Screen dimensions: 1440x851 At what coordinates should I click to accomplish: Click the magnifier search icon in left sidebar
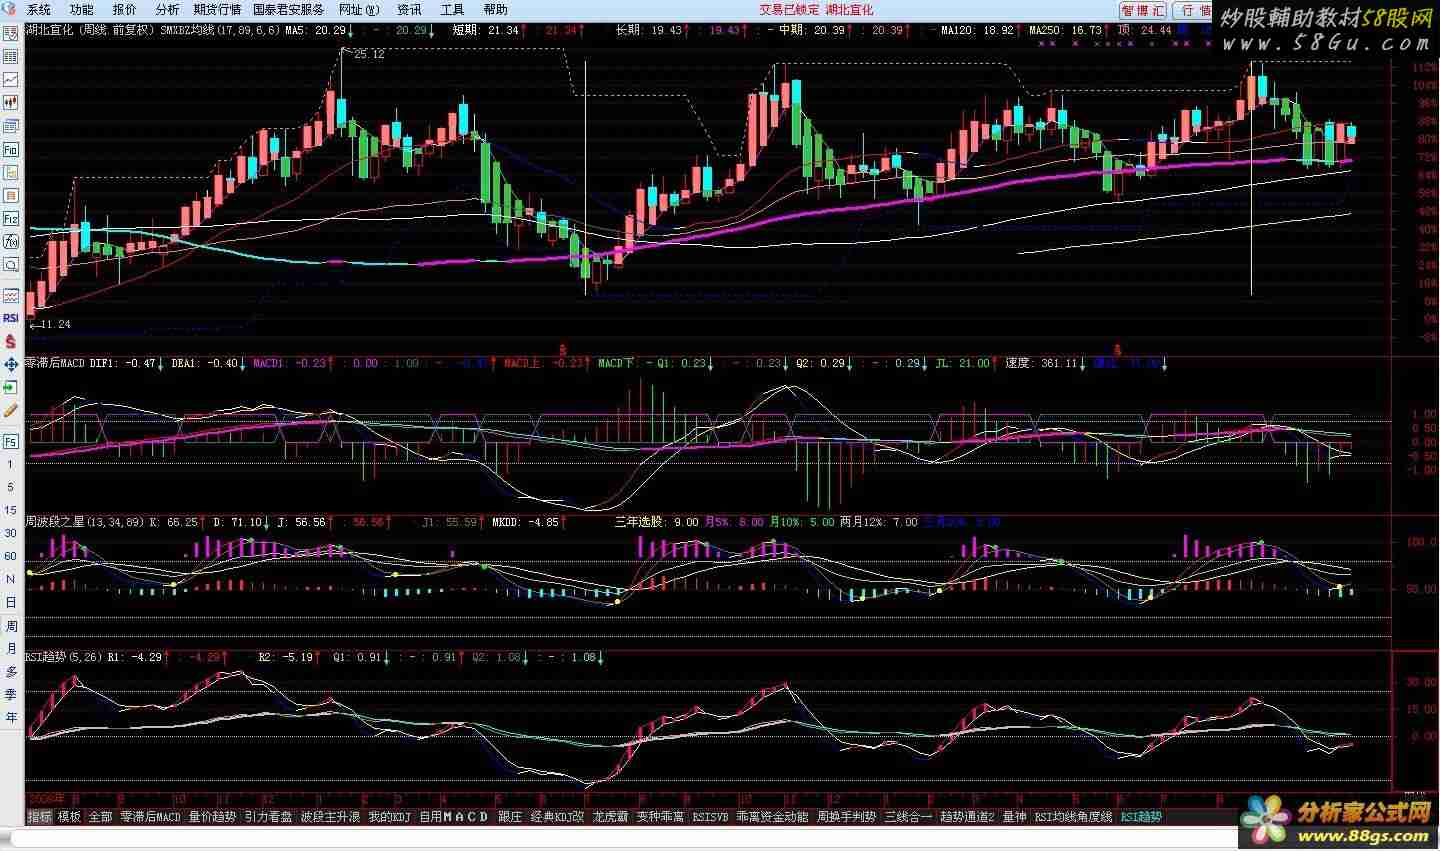pos(11,265)
